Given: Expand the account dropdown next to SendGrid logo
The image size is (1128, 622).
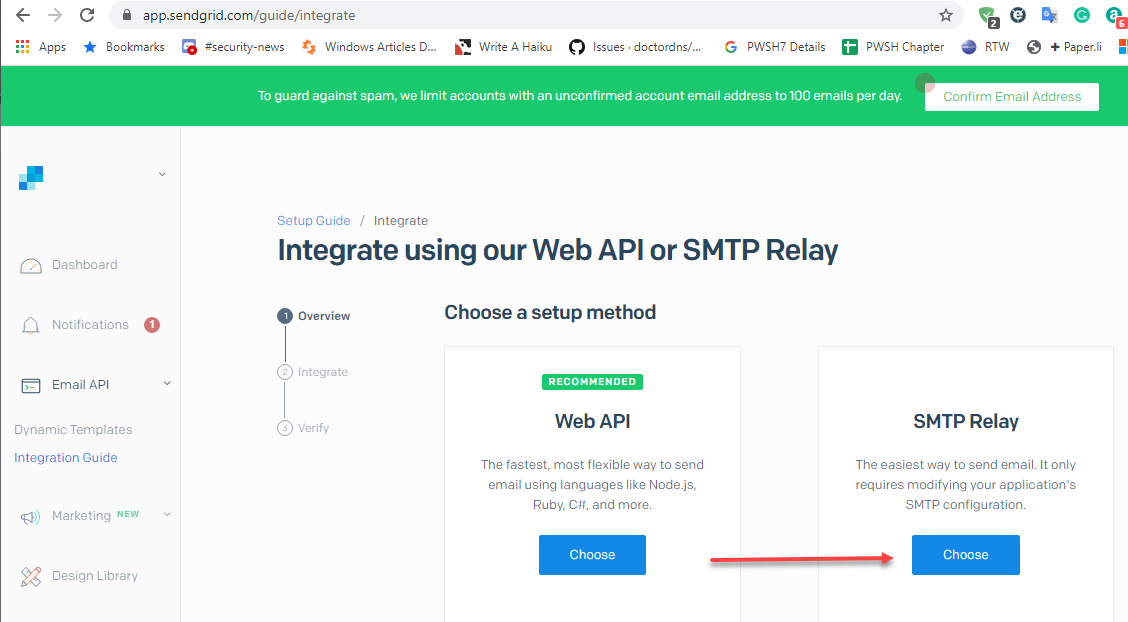Looking at the screenshot, I should (162, 173).
